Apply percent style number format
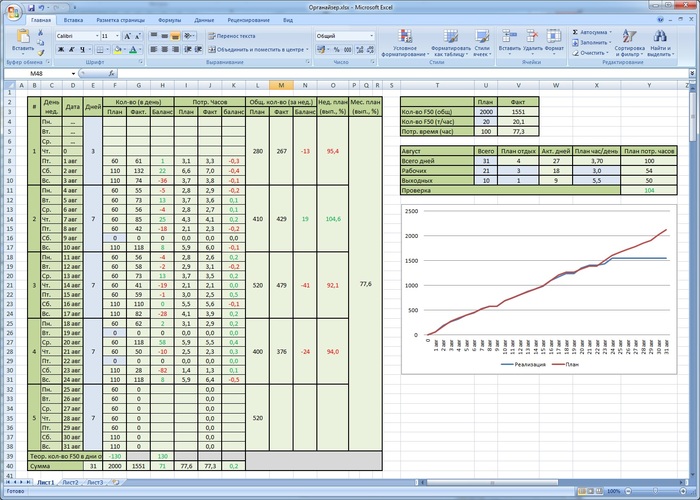This screenshot has height=500, width=700. (x=337, y=50)
